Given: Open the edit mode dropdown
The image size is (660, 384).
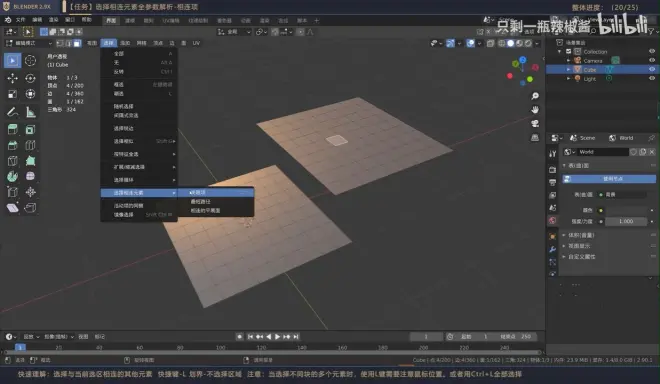Looking at the screenshot, I should (x=29, y=43).
